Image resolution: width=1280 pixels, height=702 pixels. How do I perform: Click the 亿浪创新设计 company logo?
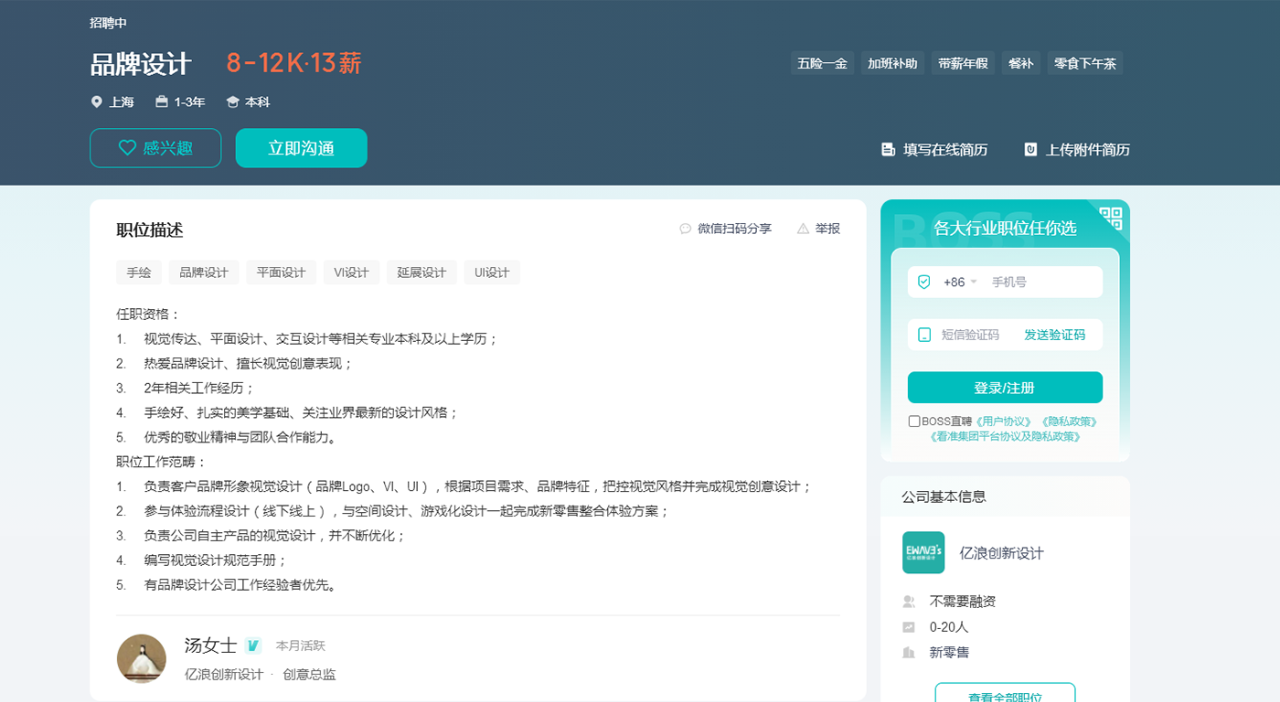pyautogui.click(x=923, y=553)
